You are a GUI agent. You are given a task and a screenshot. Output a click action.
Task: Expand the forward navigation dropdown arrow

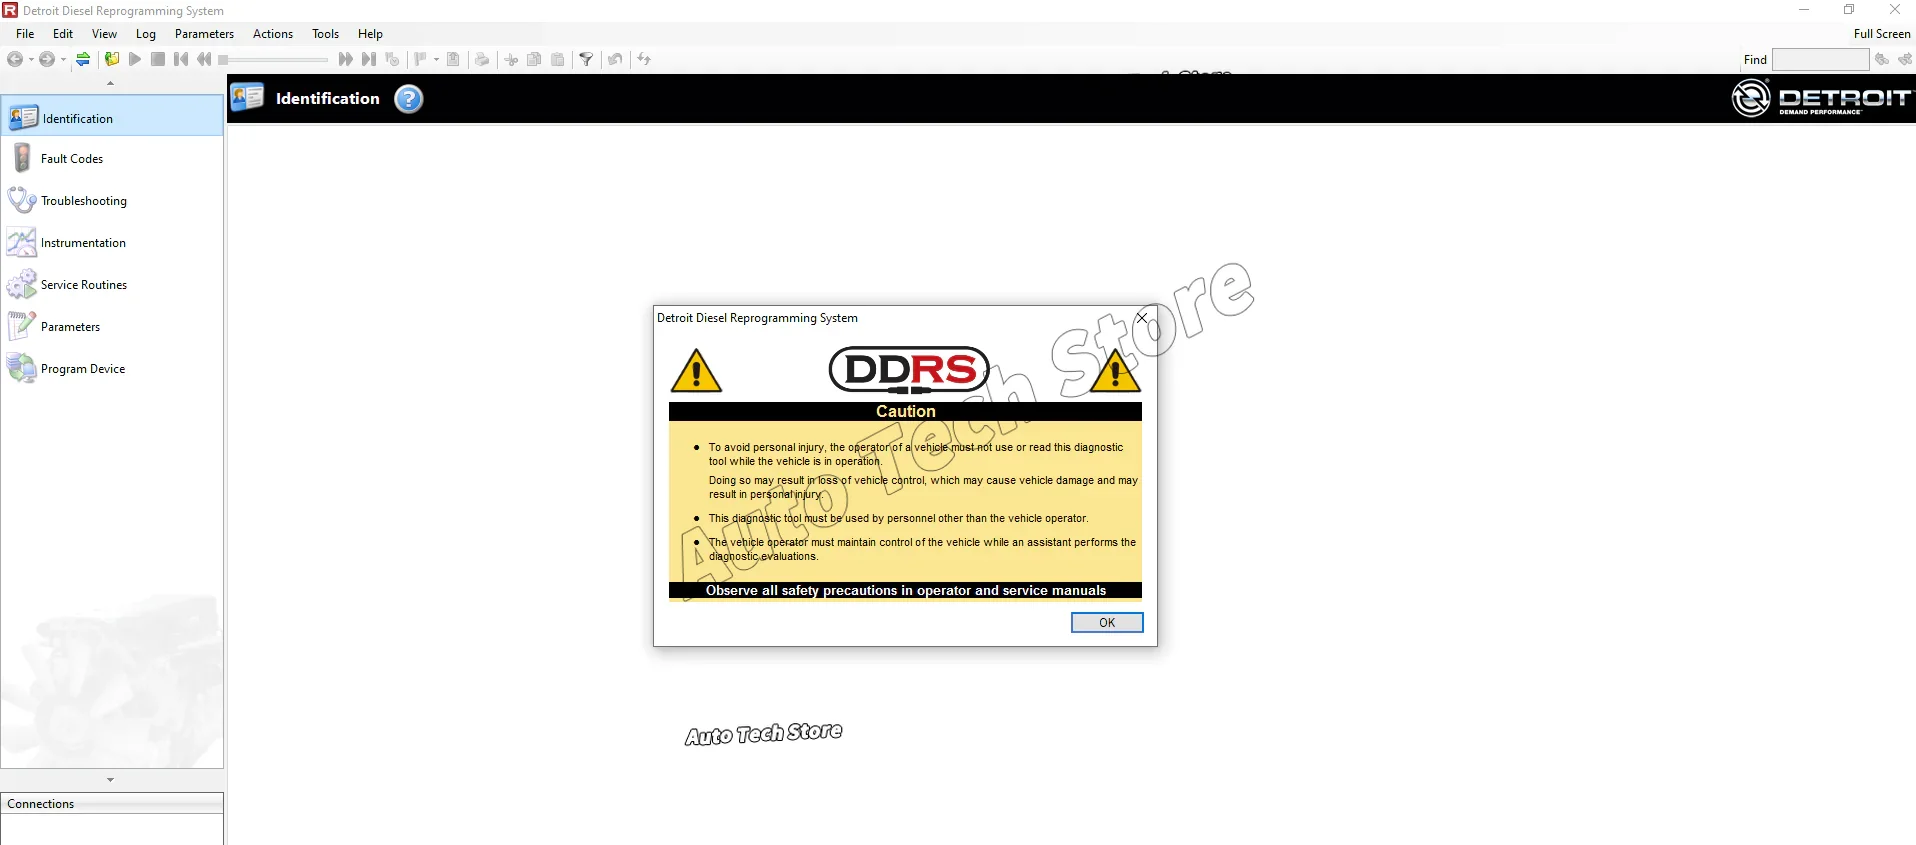63,59
